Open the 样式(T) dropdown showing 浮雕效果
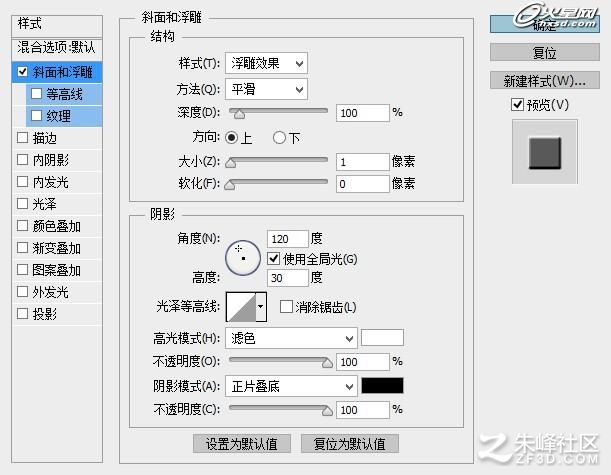The image size is (611, 475). coord(266,63)
